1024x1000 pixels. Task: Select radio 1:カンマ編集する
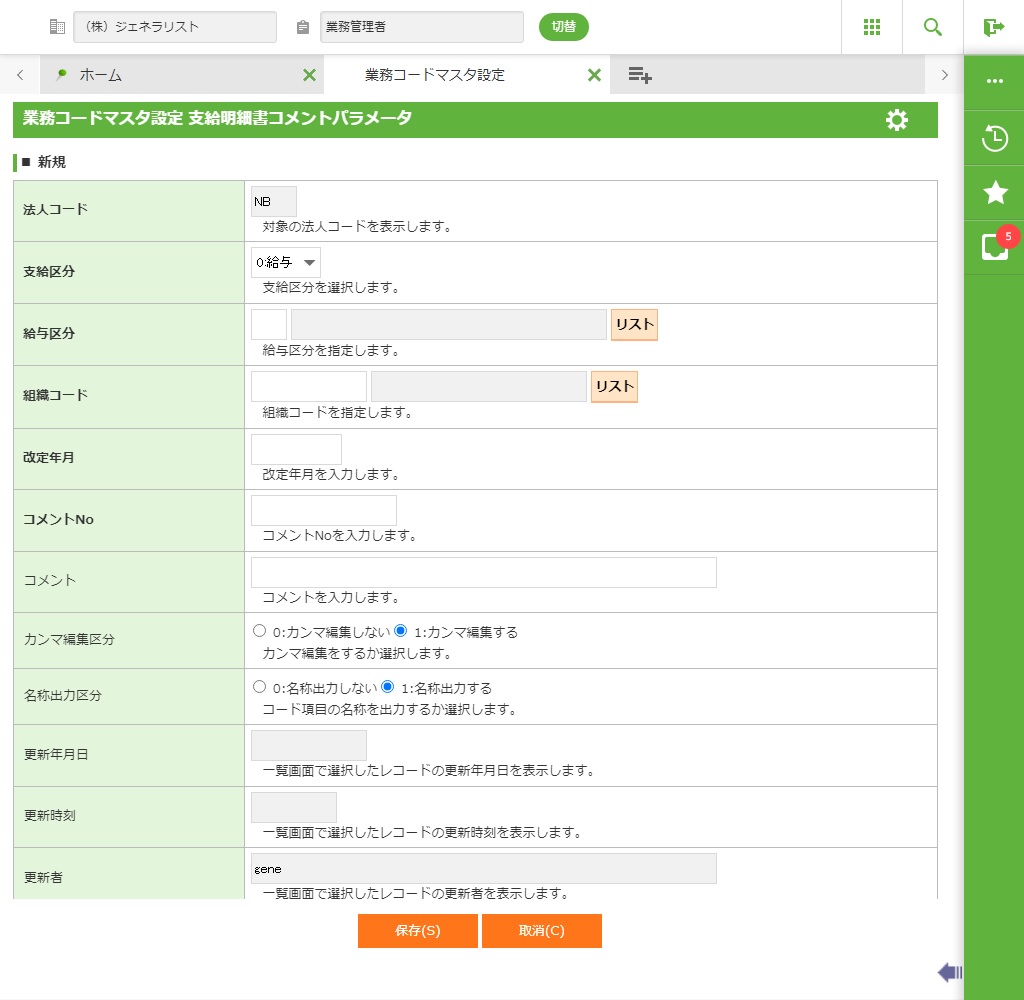401,631
